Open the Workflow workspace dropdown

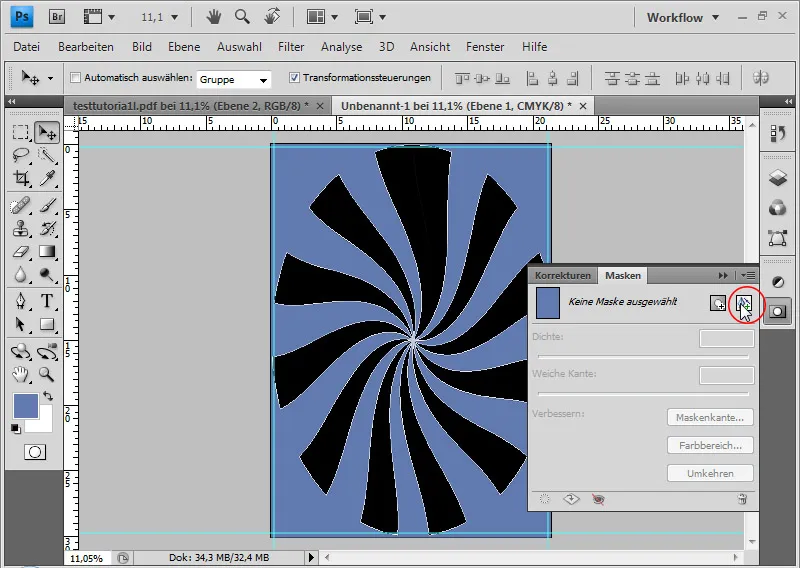[x=682, y=17]
